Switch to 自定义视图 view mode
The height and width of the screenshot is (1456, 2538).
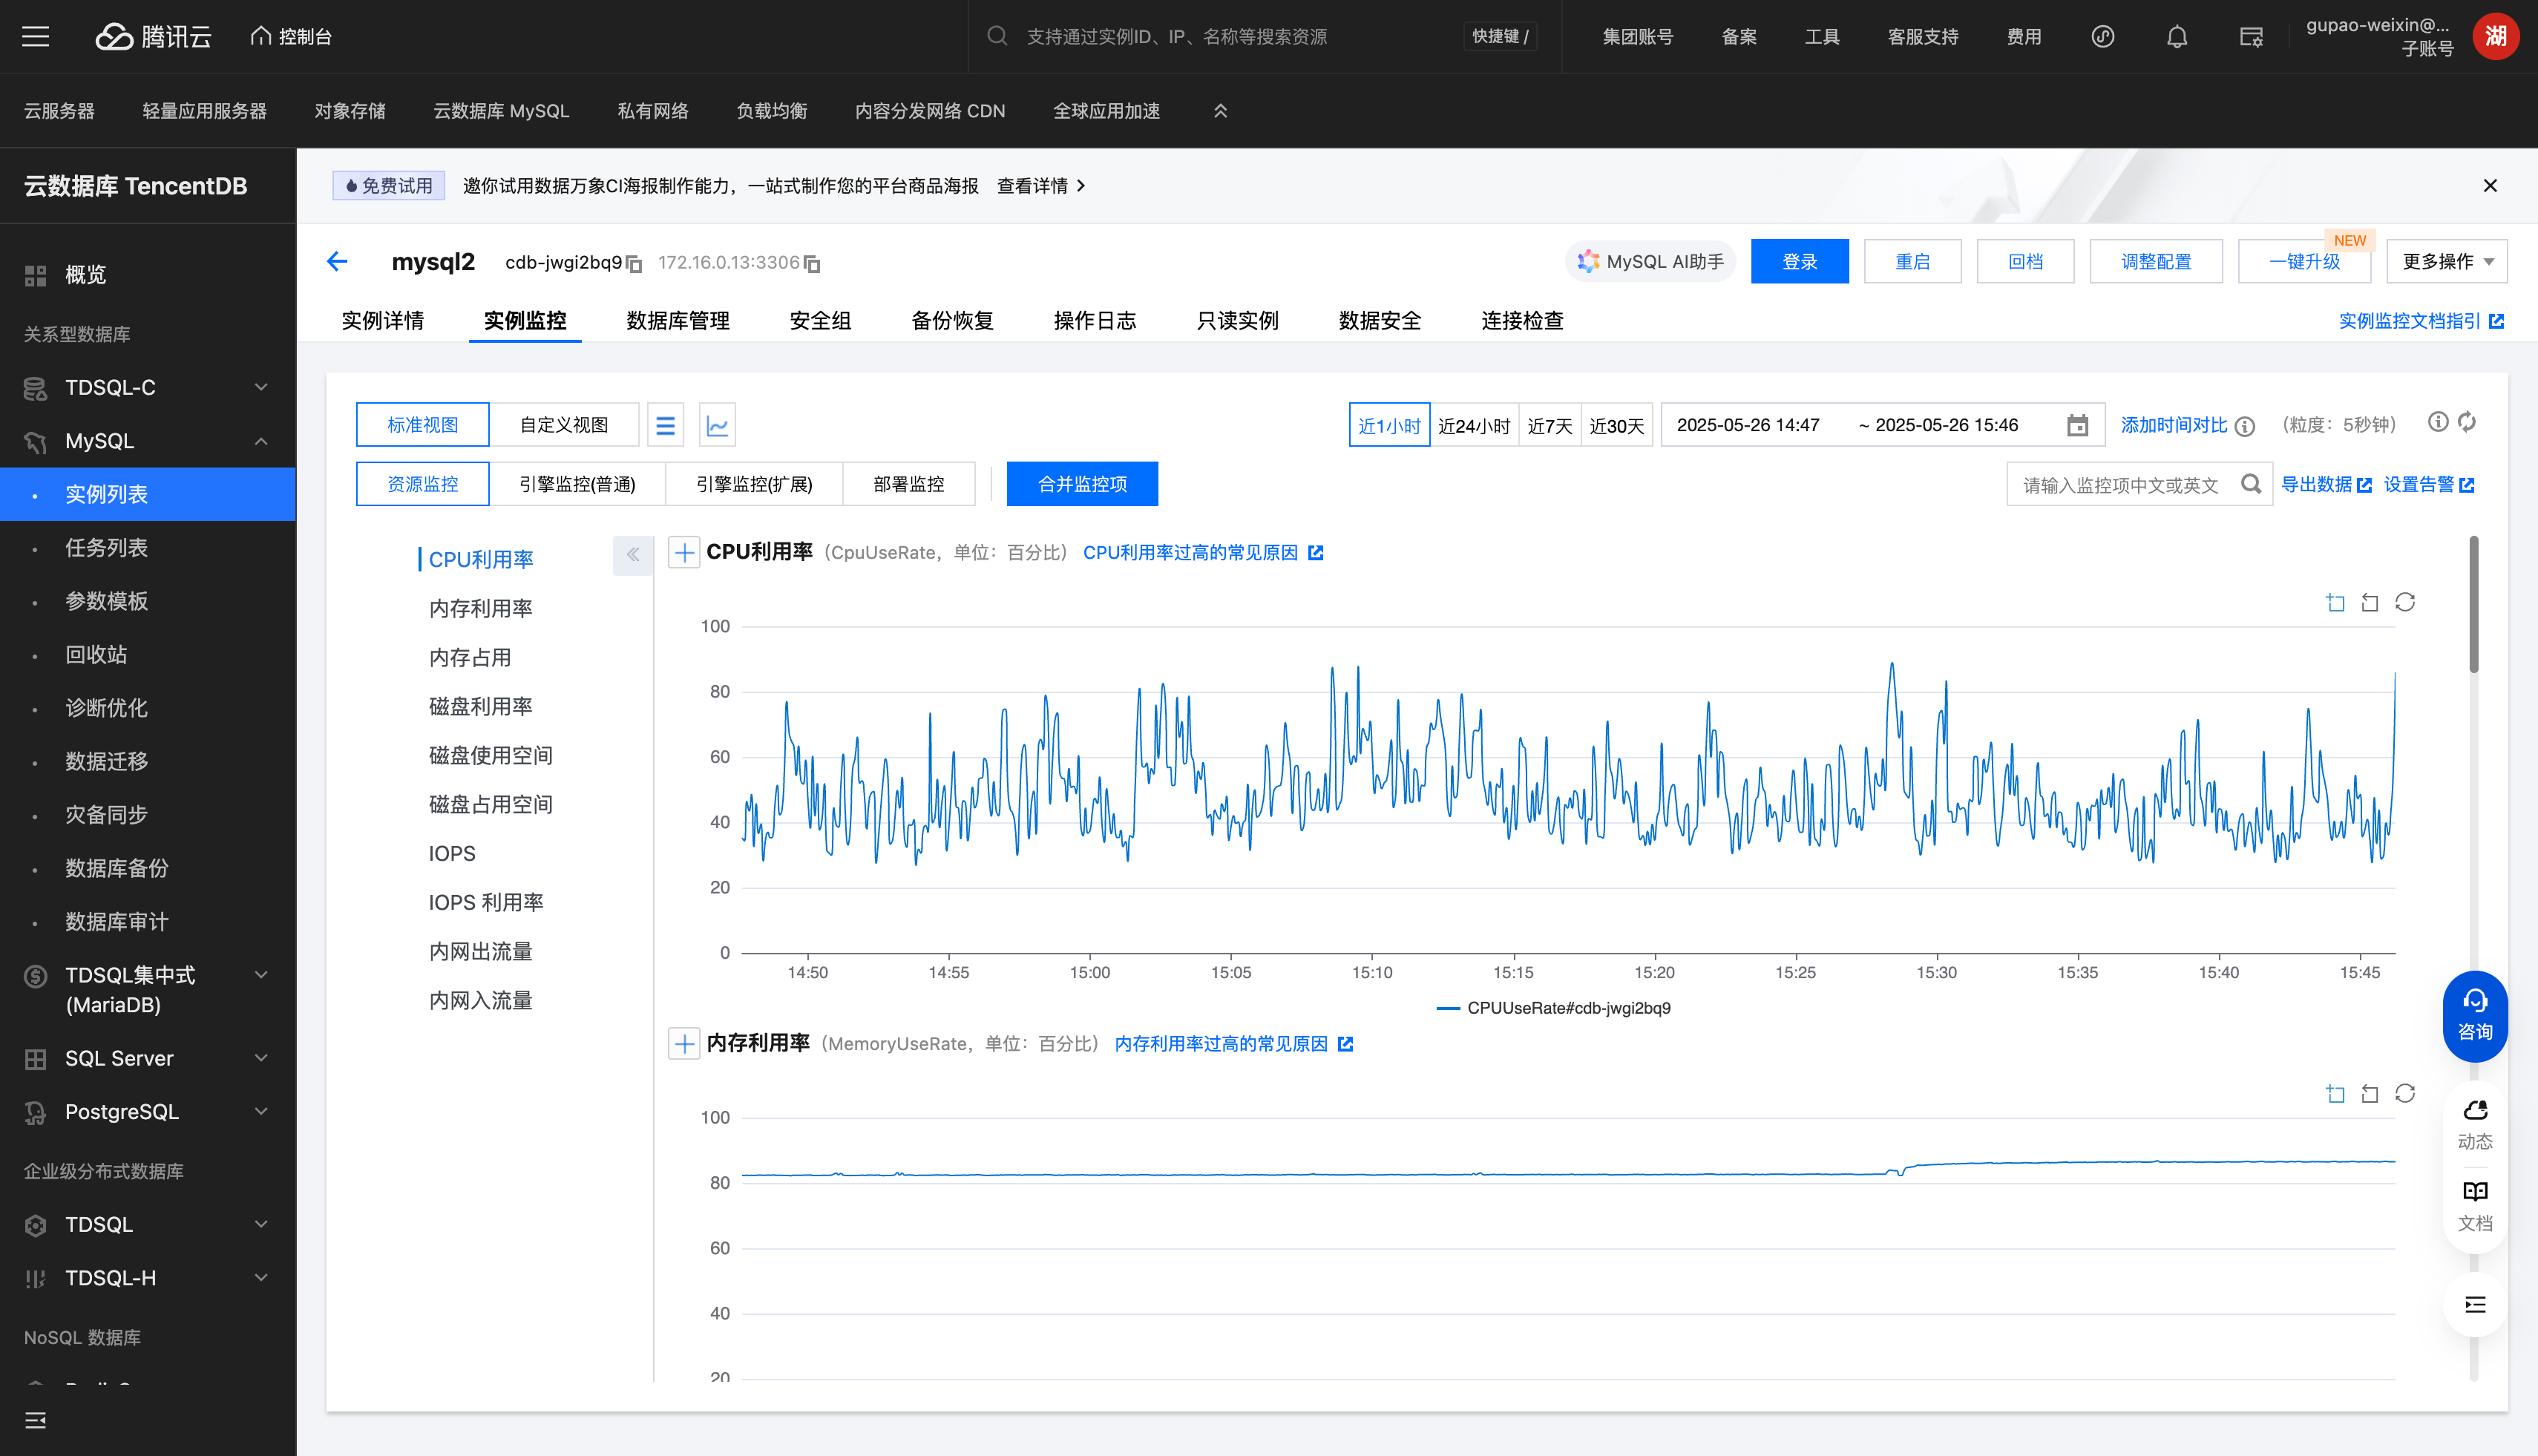(564, 426)
